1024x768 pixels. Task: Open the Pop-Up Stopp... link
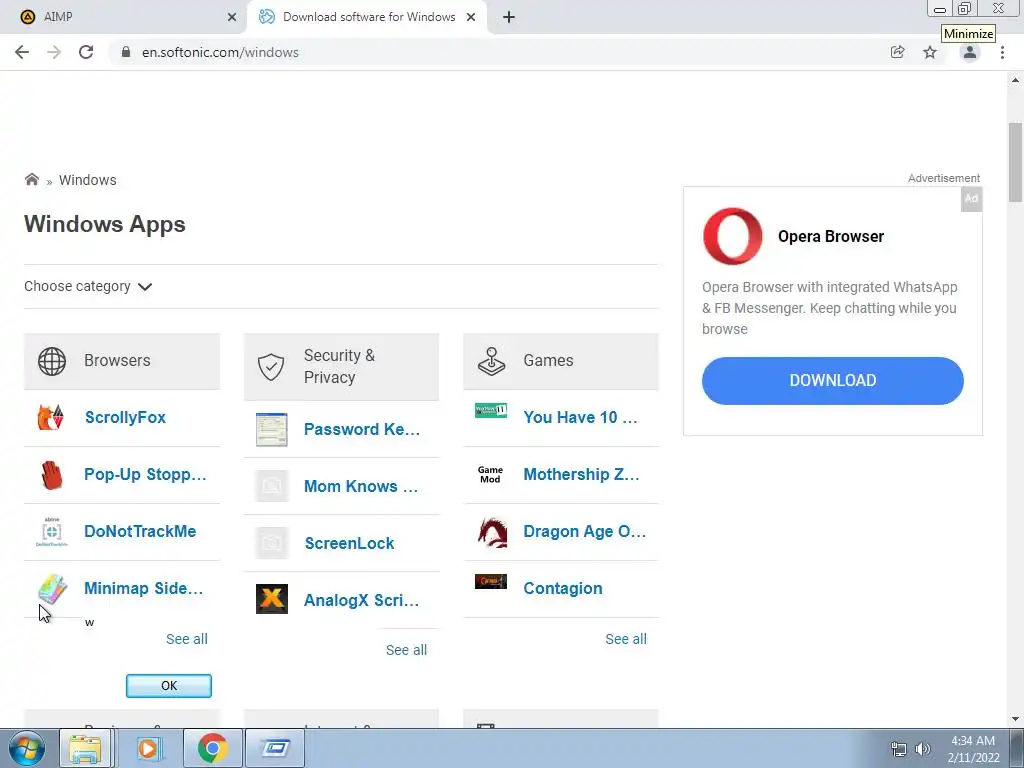click(x=145, y=475)
